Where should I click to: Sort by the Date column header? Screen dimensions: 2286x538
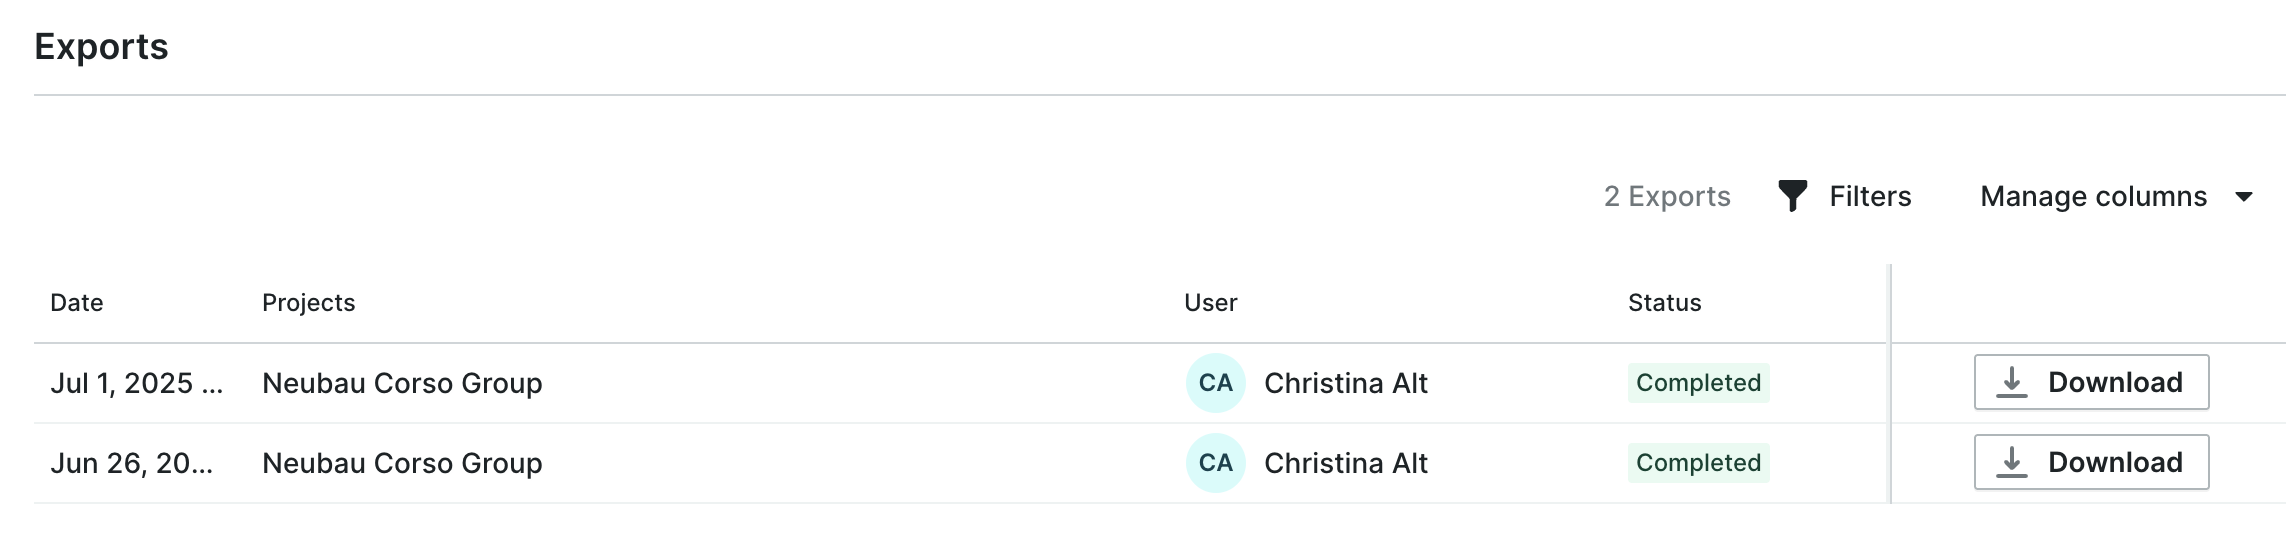(77, 303)
